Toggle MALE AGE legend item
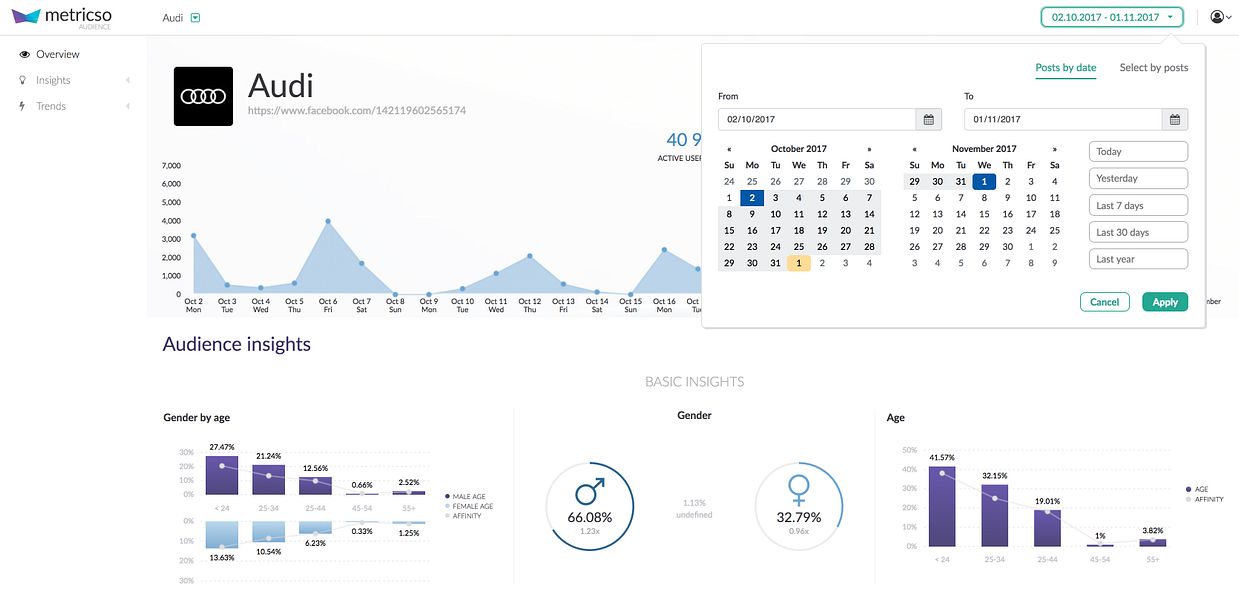This screenshot has width=1239, height=600. 464,496
